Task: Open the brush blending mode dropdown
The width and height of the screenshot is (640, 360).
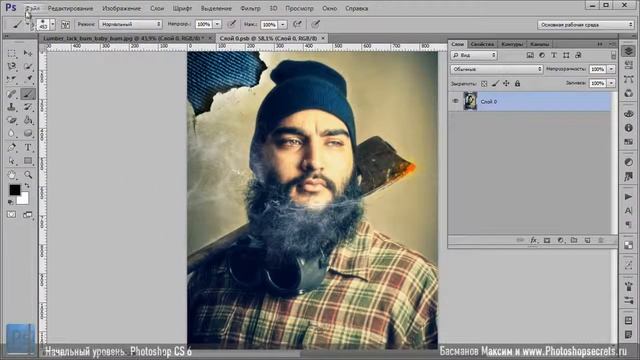Action: (x=131, y=24)
